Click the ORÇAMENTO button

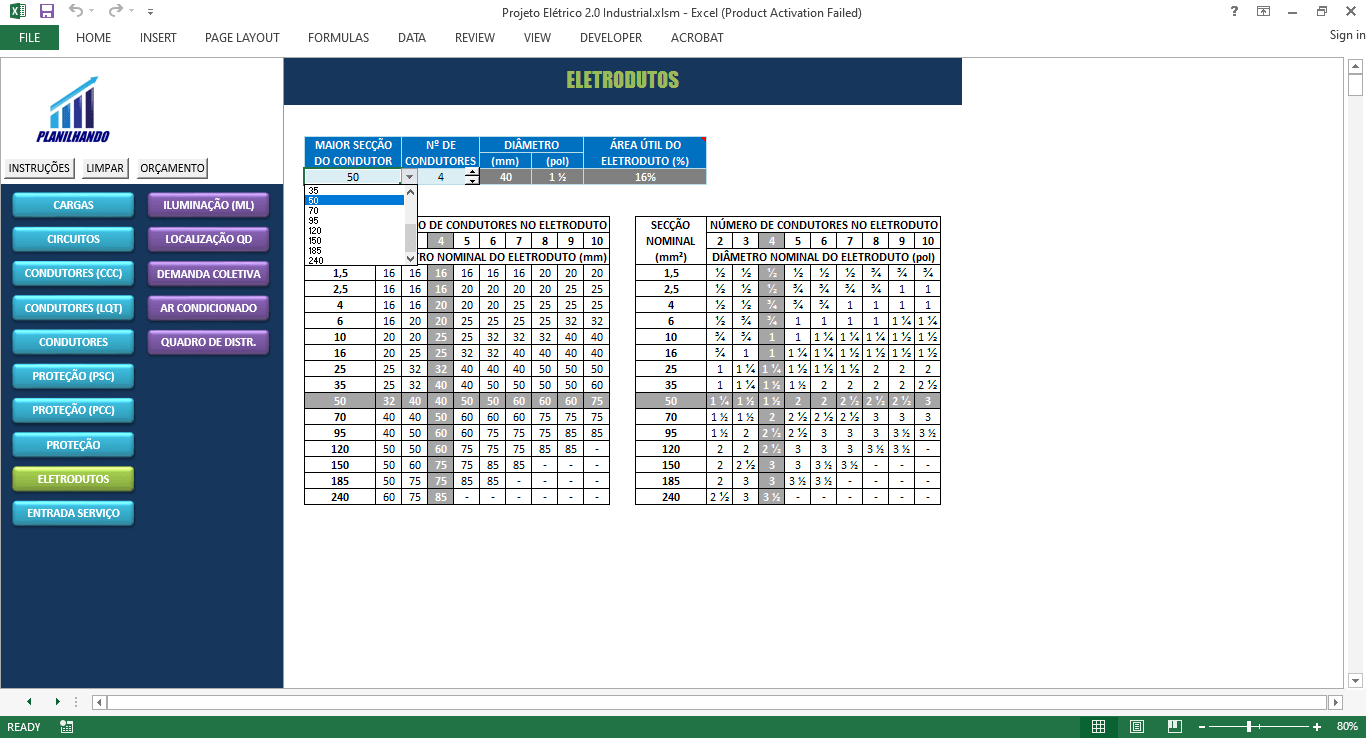(172, 168)
